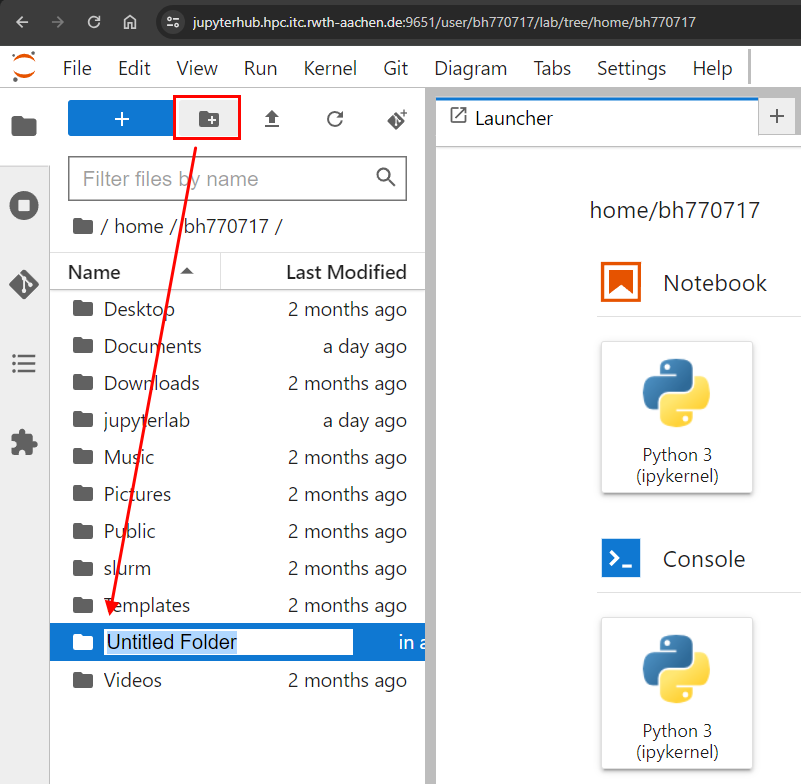Viewport: 801px width, 784px height.
Task: Open the Kernel menu
Action: pos(330,68)
